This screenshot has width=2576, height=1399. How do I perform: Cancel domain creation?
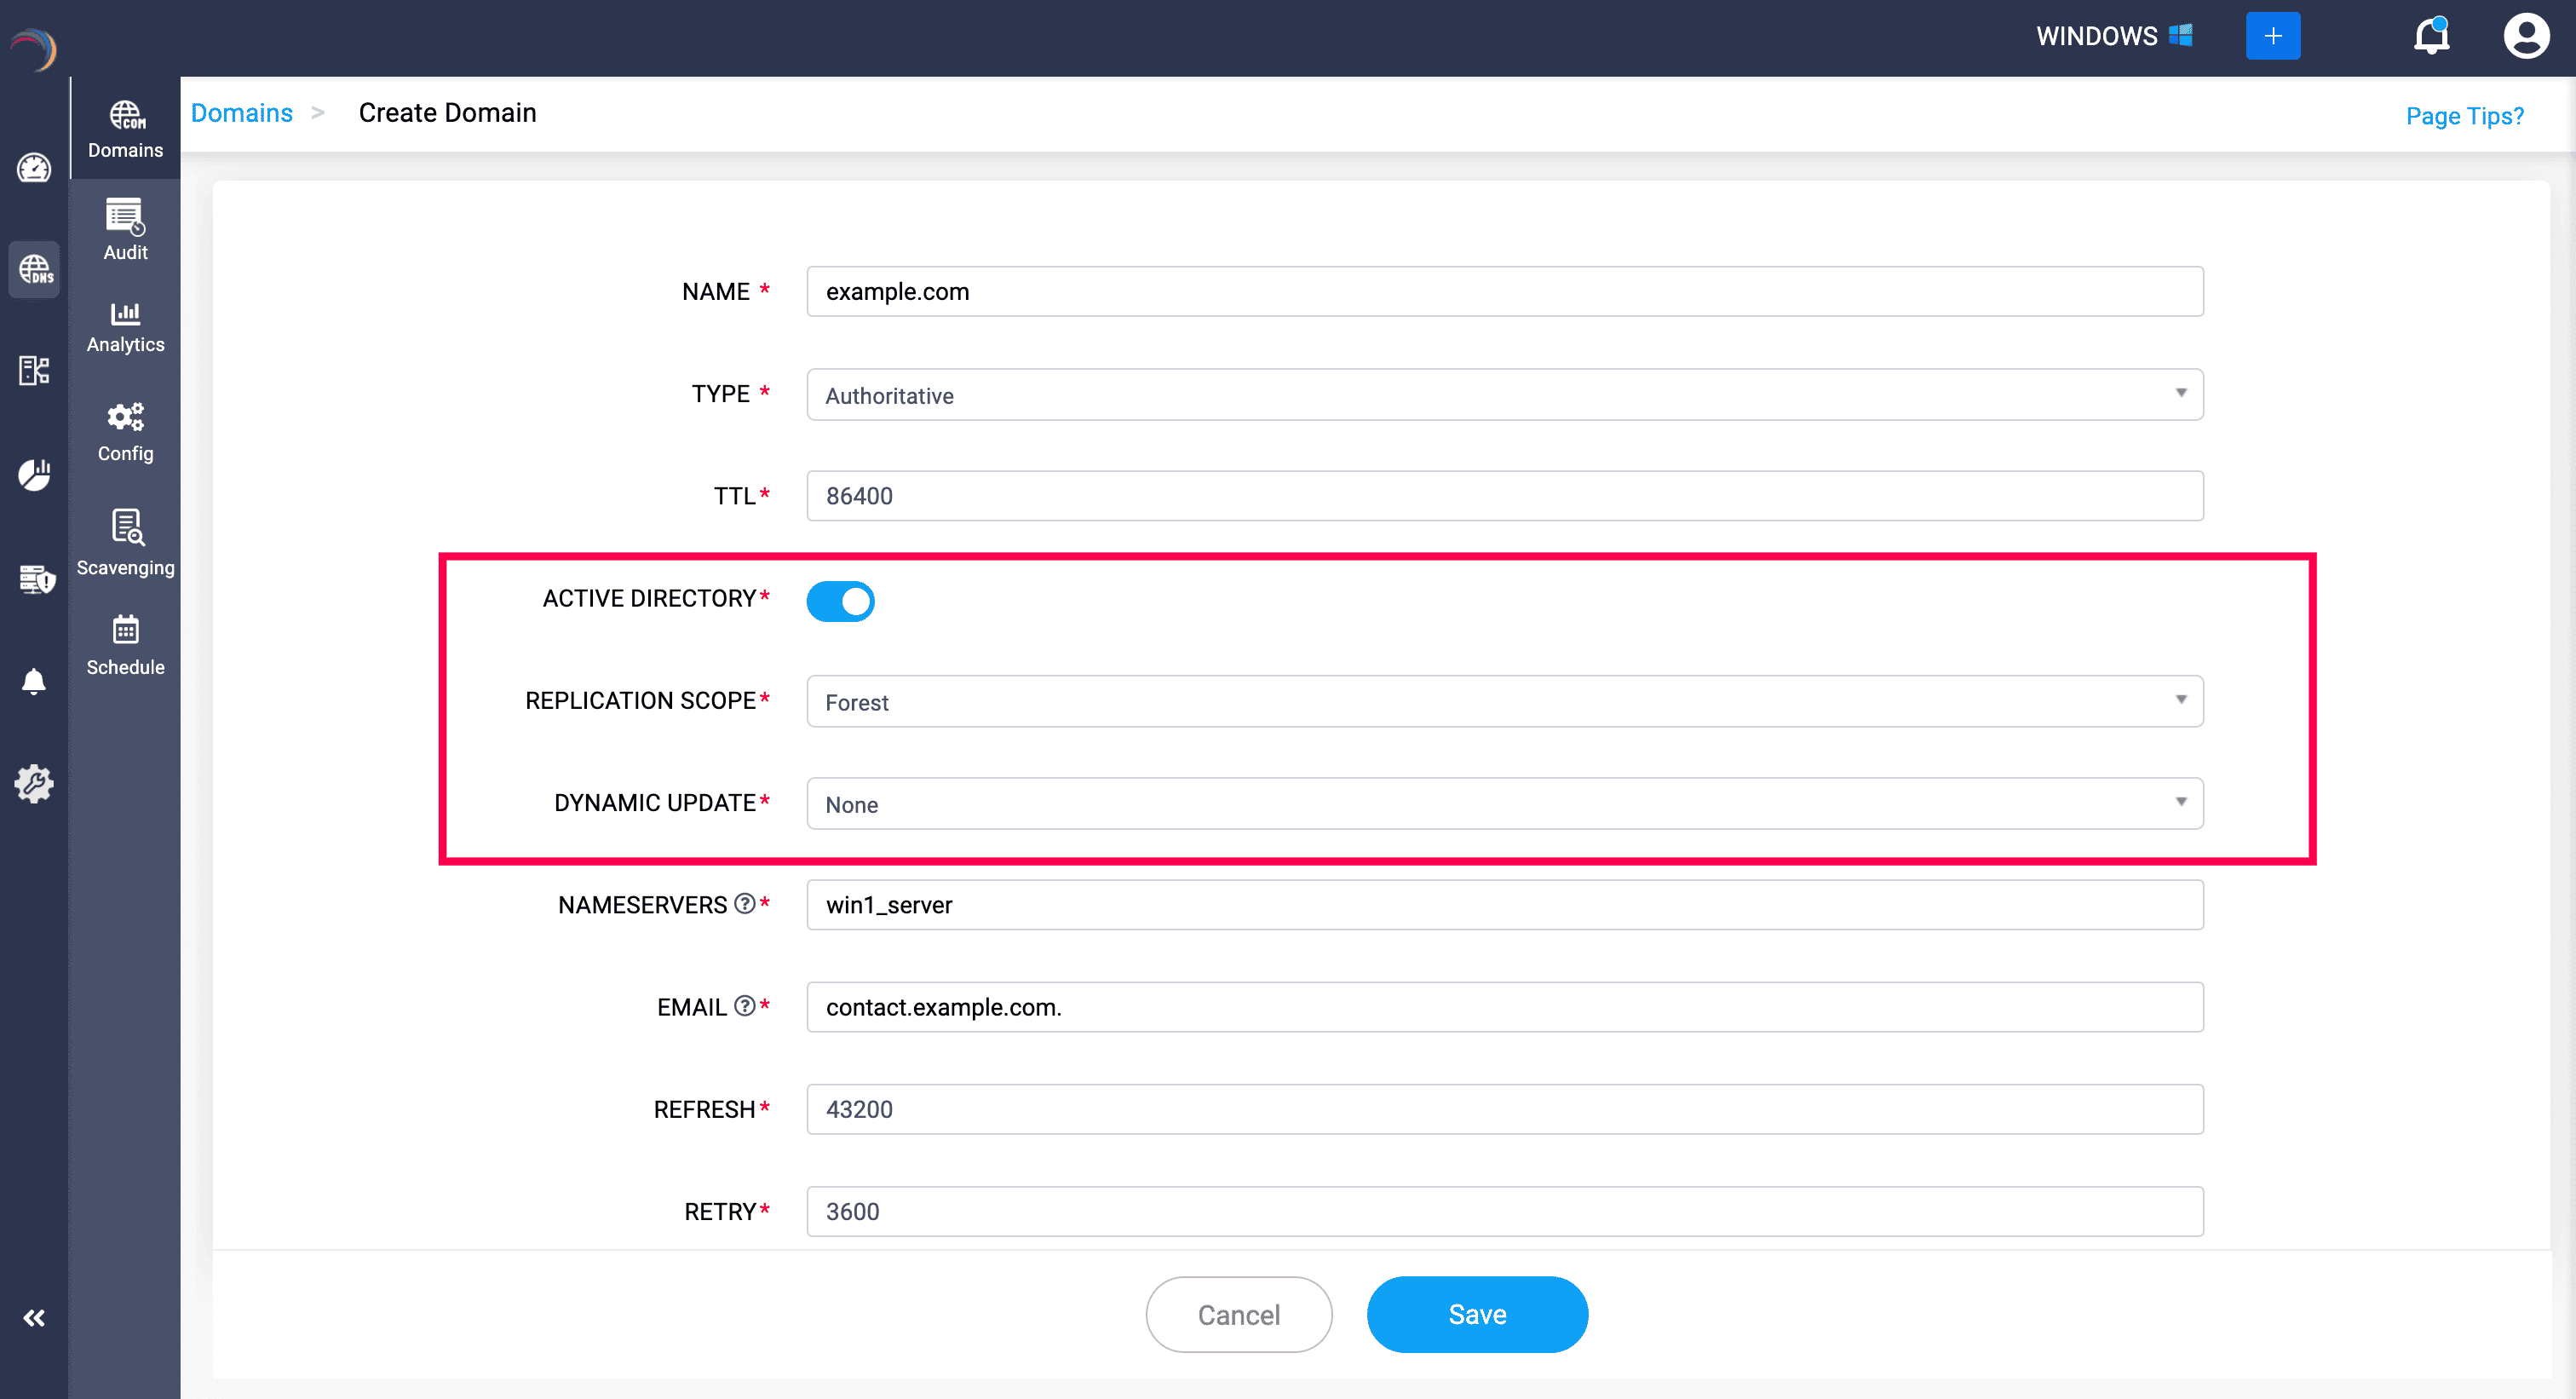coord(1239,1314)
